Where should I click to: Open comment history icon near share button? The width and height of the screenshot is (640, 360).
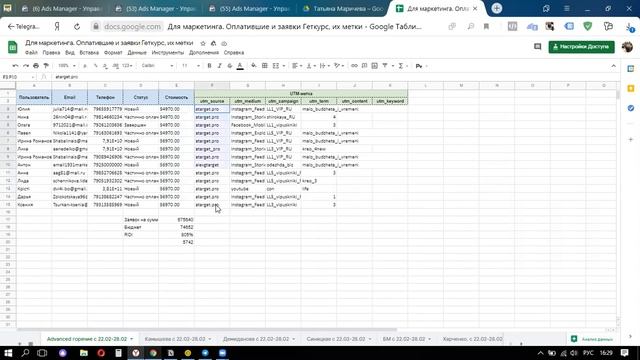pos(538,47)
